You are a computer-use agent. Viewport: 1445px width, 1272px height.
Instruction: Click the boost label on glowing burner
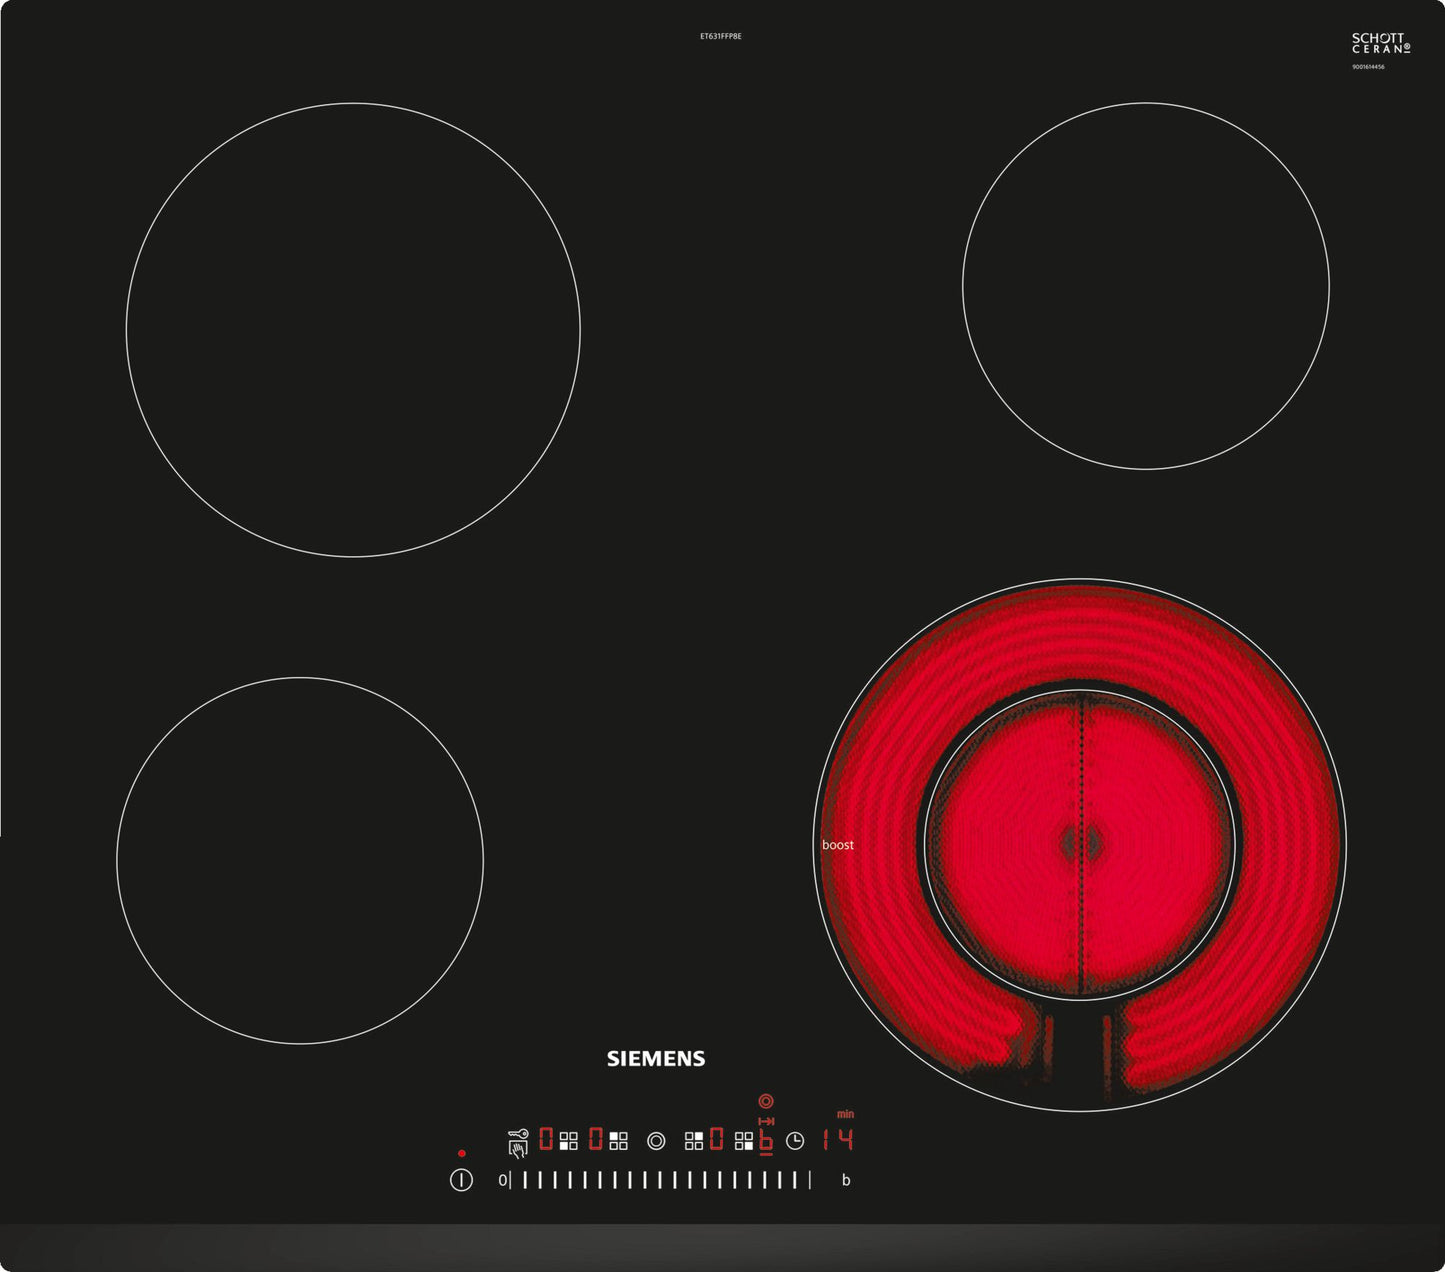click(838, 845)
